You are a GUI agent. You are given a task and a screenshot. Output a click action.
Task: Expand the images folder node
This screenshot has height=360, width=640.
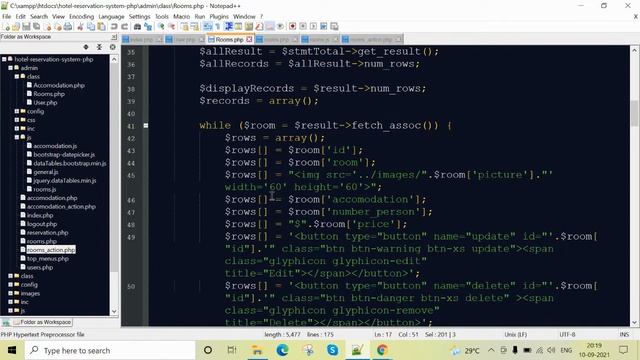point(11,293)
